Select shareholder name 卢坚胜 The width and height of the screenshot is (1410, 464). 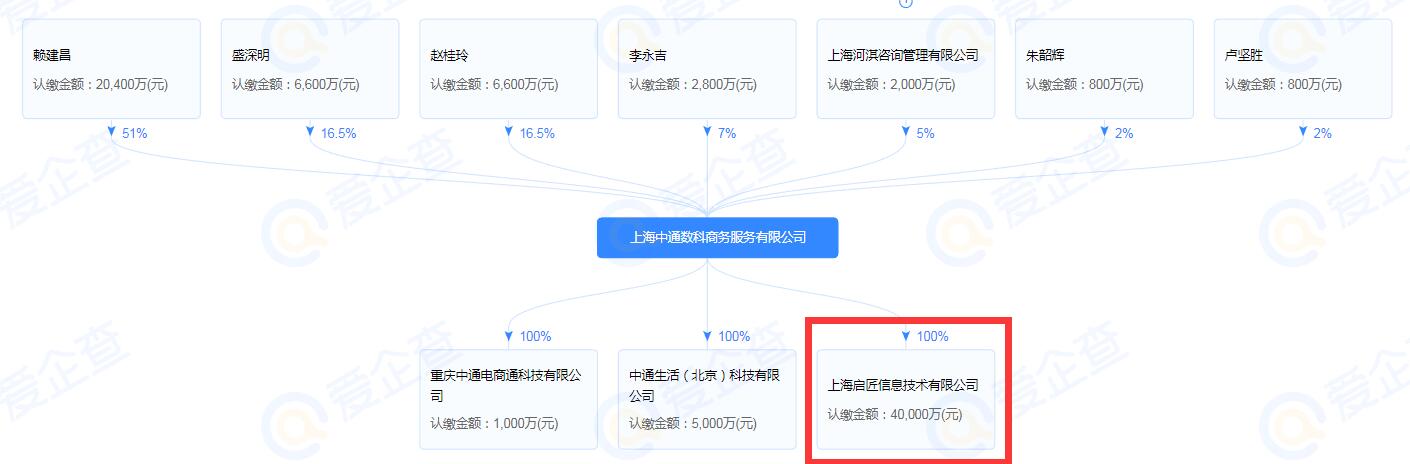coord(1243,55)
